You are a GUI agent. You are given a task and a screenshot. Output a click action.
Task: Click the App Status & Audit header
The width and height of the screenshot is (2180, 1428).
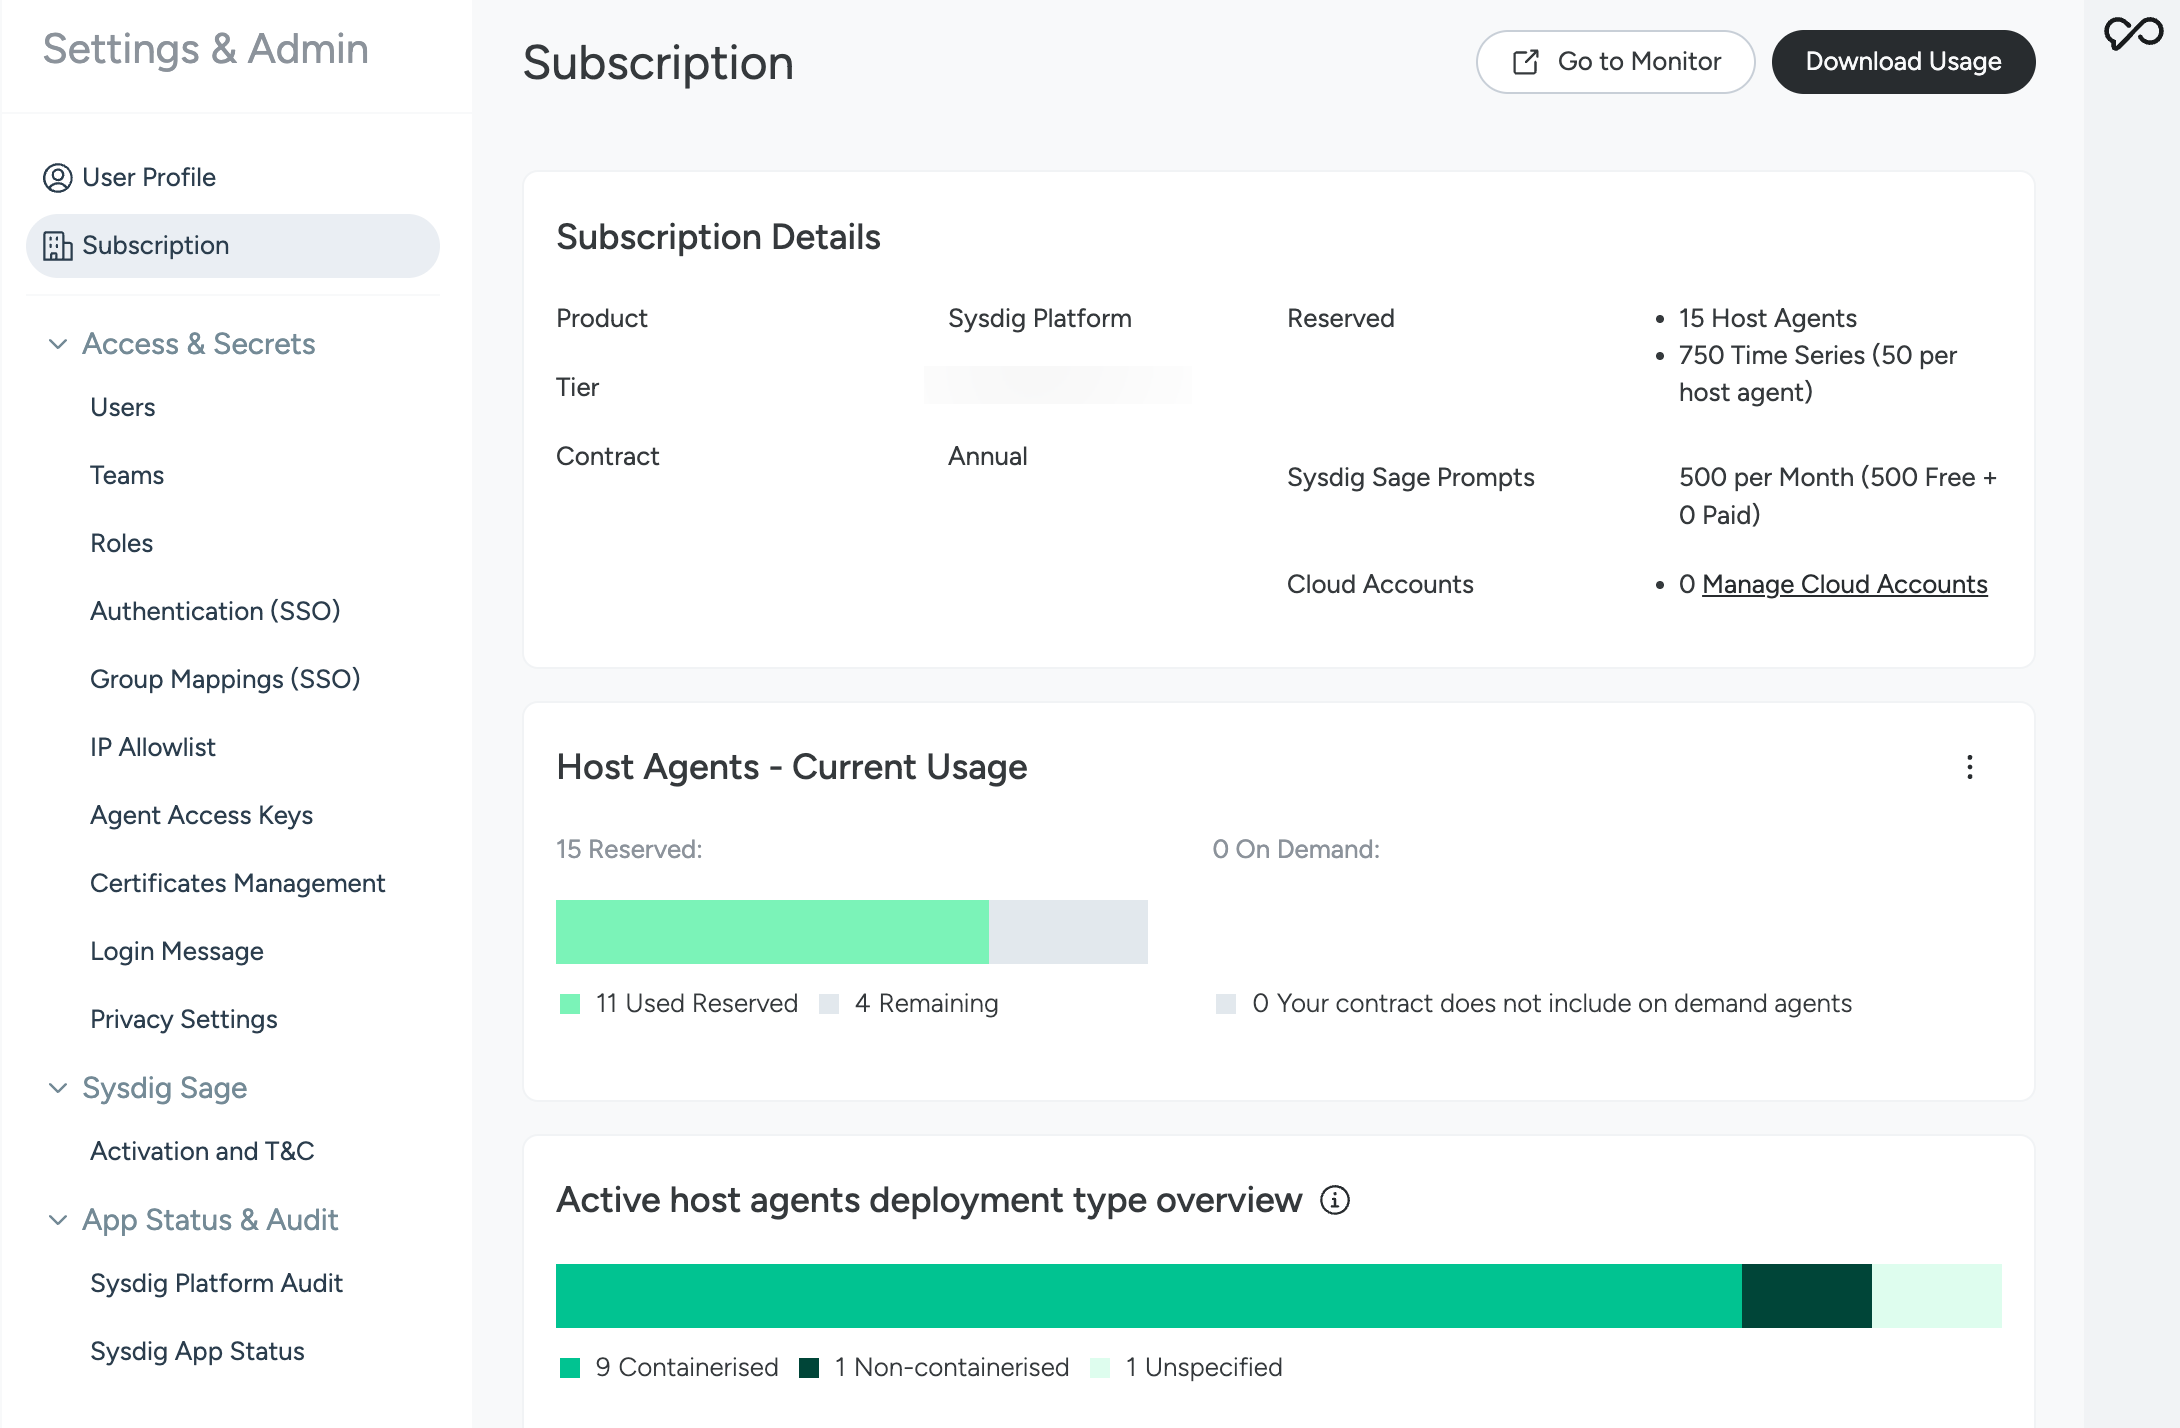210,1220
